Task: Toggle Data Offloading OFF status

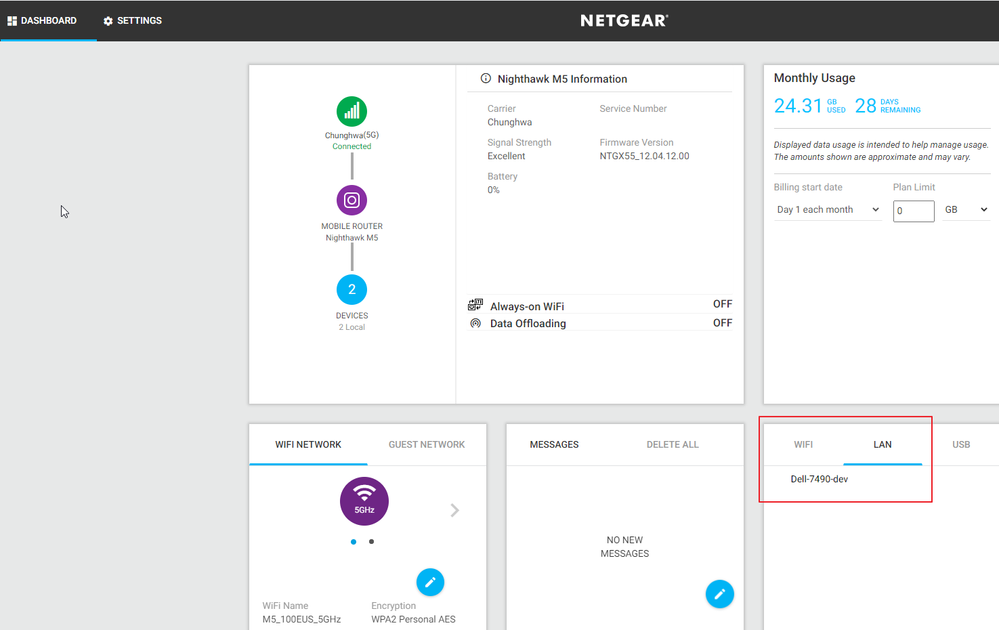Action: [x=722, y=323]
